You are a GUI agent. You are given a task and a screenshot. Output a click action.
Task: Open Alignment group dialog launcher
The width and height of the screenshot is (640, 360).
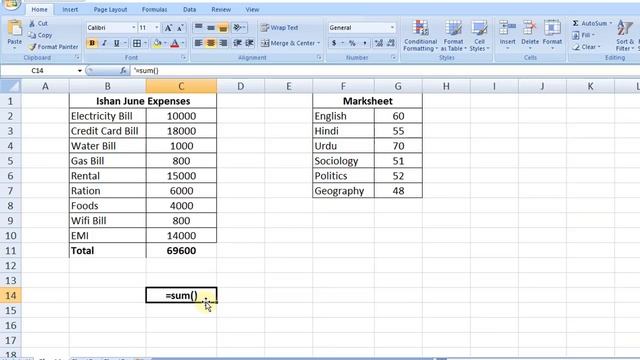(x=319, y=58)
